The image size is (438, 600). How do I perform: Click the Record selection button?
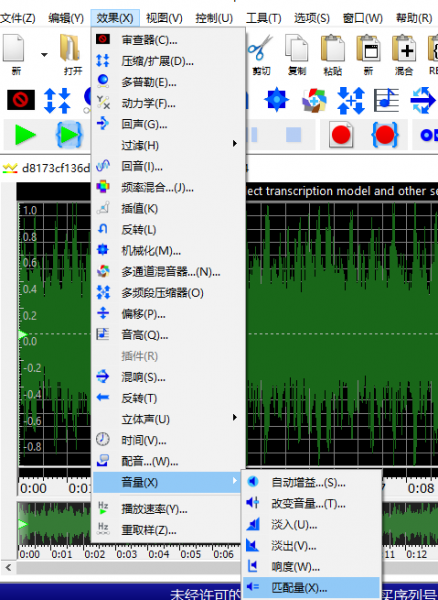(385, 135)
